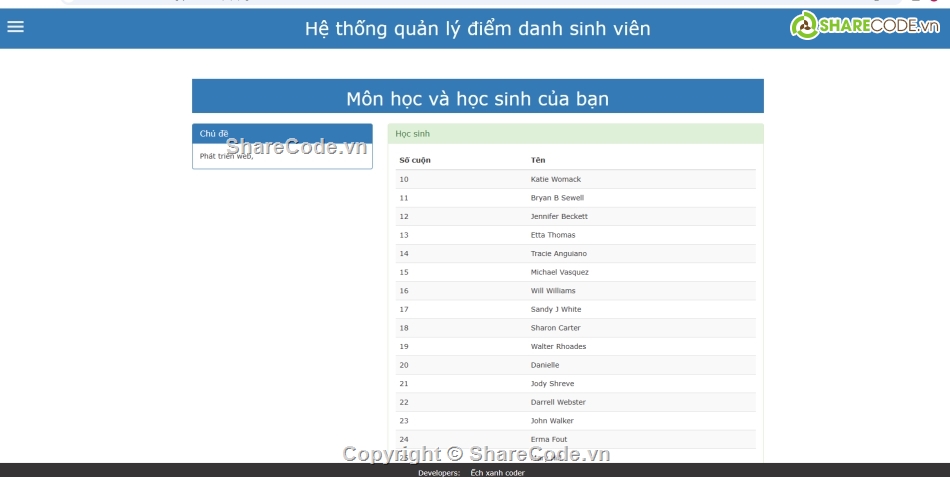Select student name John Walker

(x=552, y=421)
